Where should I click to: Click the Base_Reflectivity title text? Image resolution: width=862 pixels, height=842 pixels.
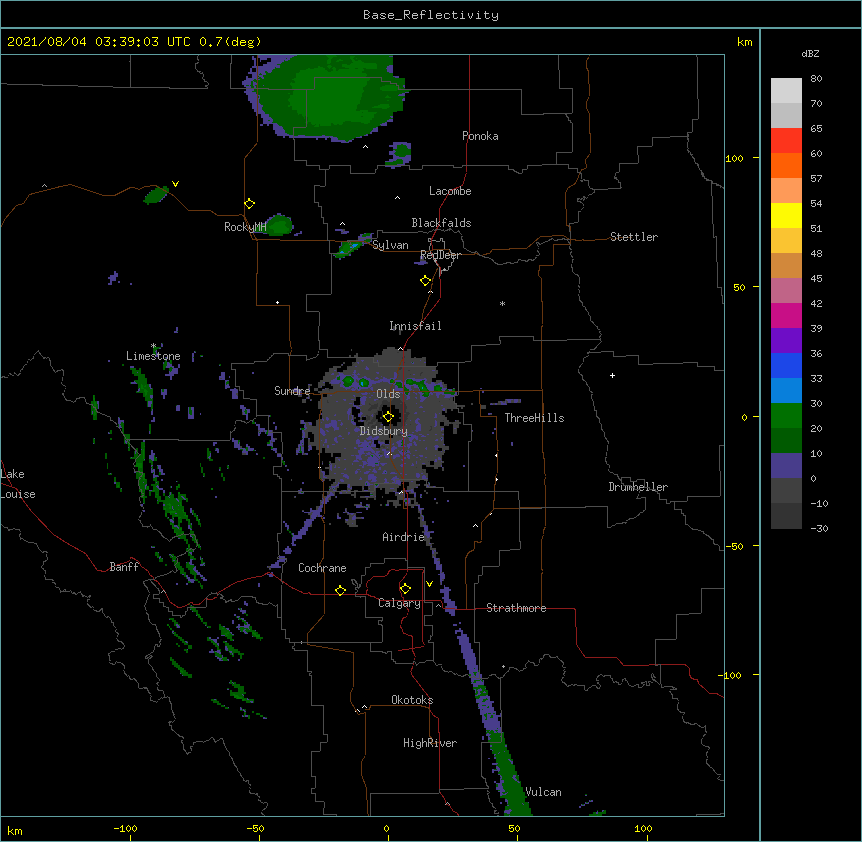[431, 15]
